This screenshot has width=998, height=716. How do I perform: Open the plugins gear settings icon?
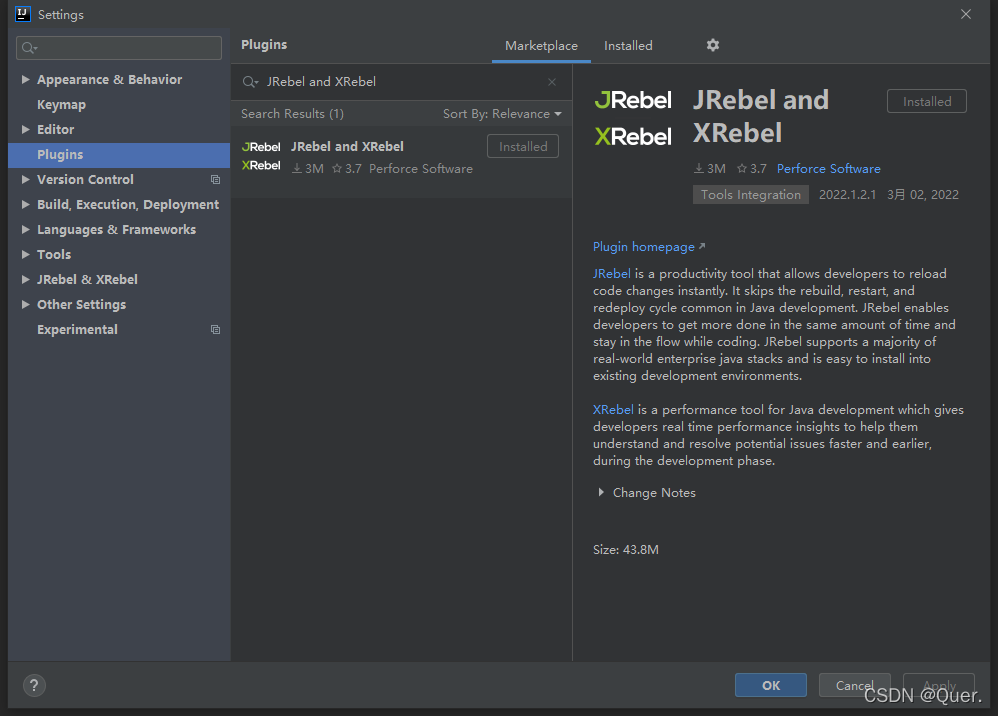tap(712, 45)
